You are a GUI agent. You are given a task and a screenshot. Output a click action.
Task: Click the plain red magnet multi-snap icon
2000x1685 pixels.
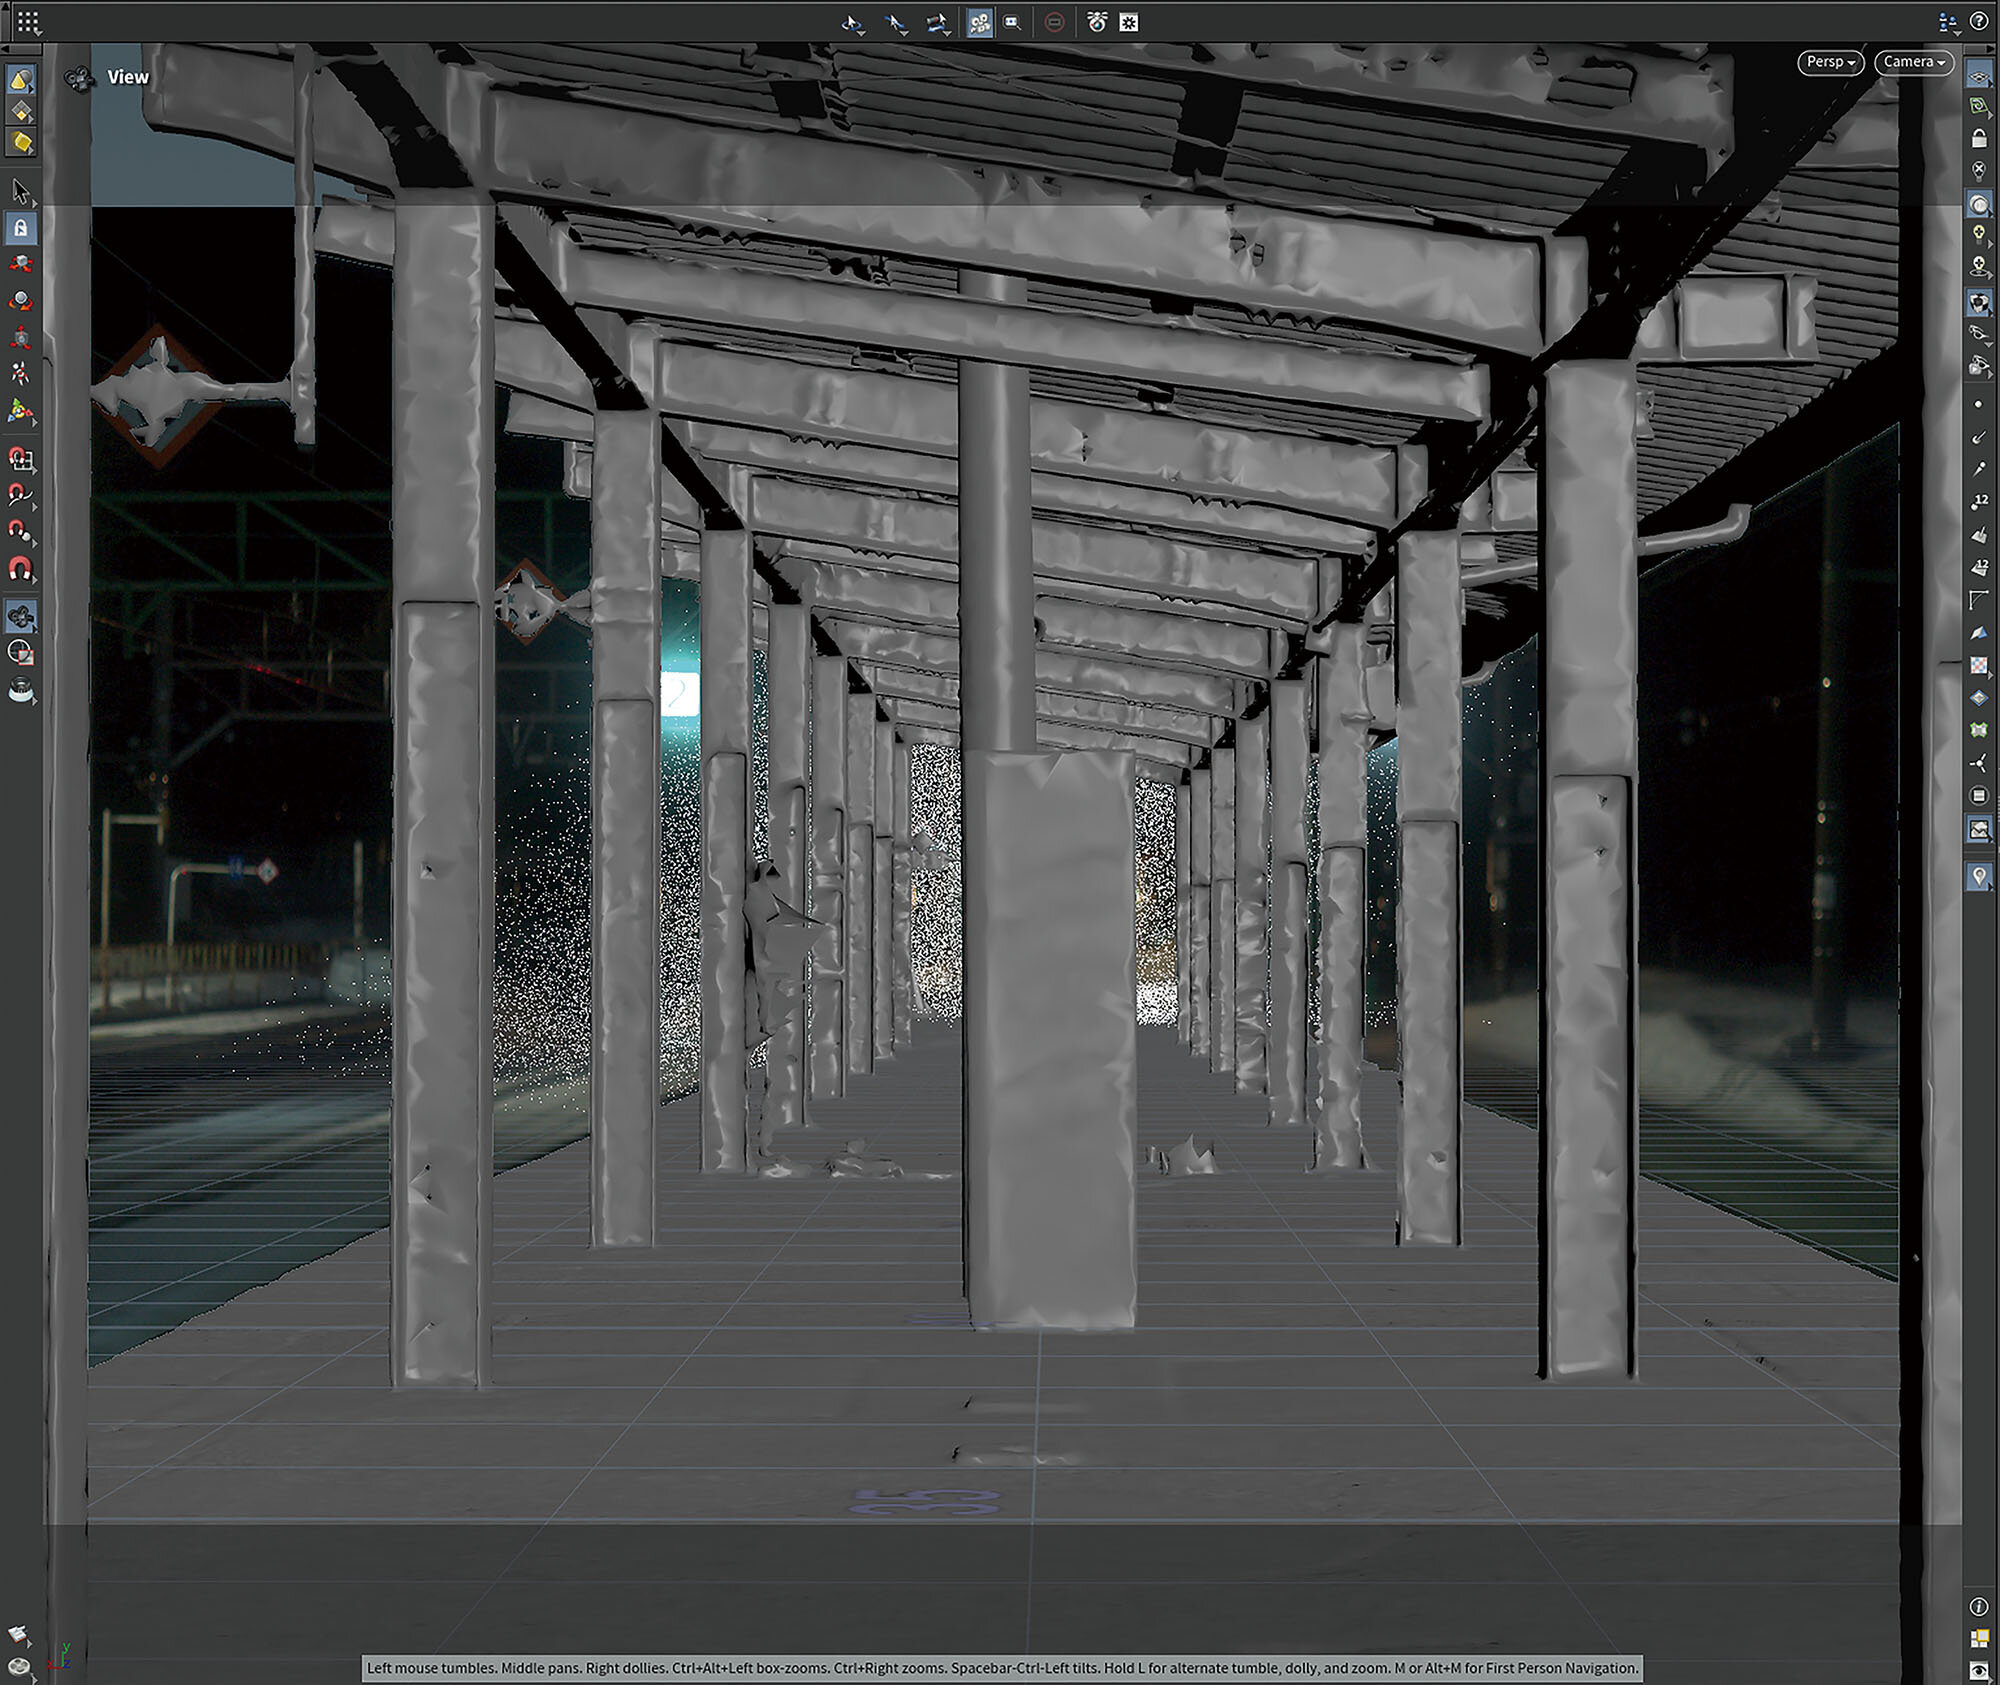[x=20, y=568]
